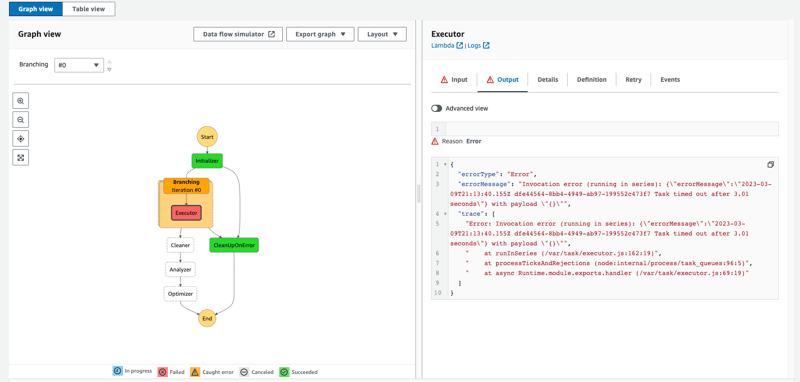Click the "errorMessage" key in output
Viewport: 800px width, 382px height.
[483, 184]
